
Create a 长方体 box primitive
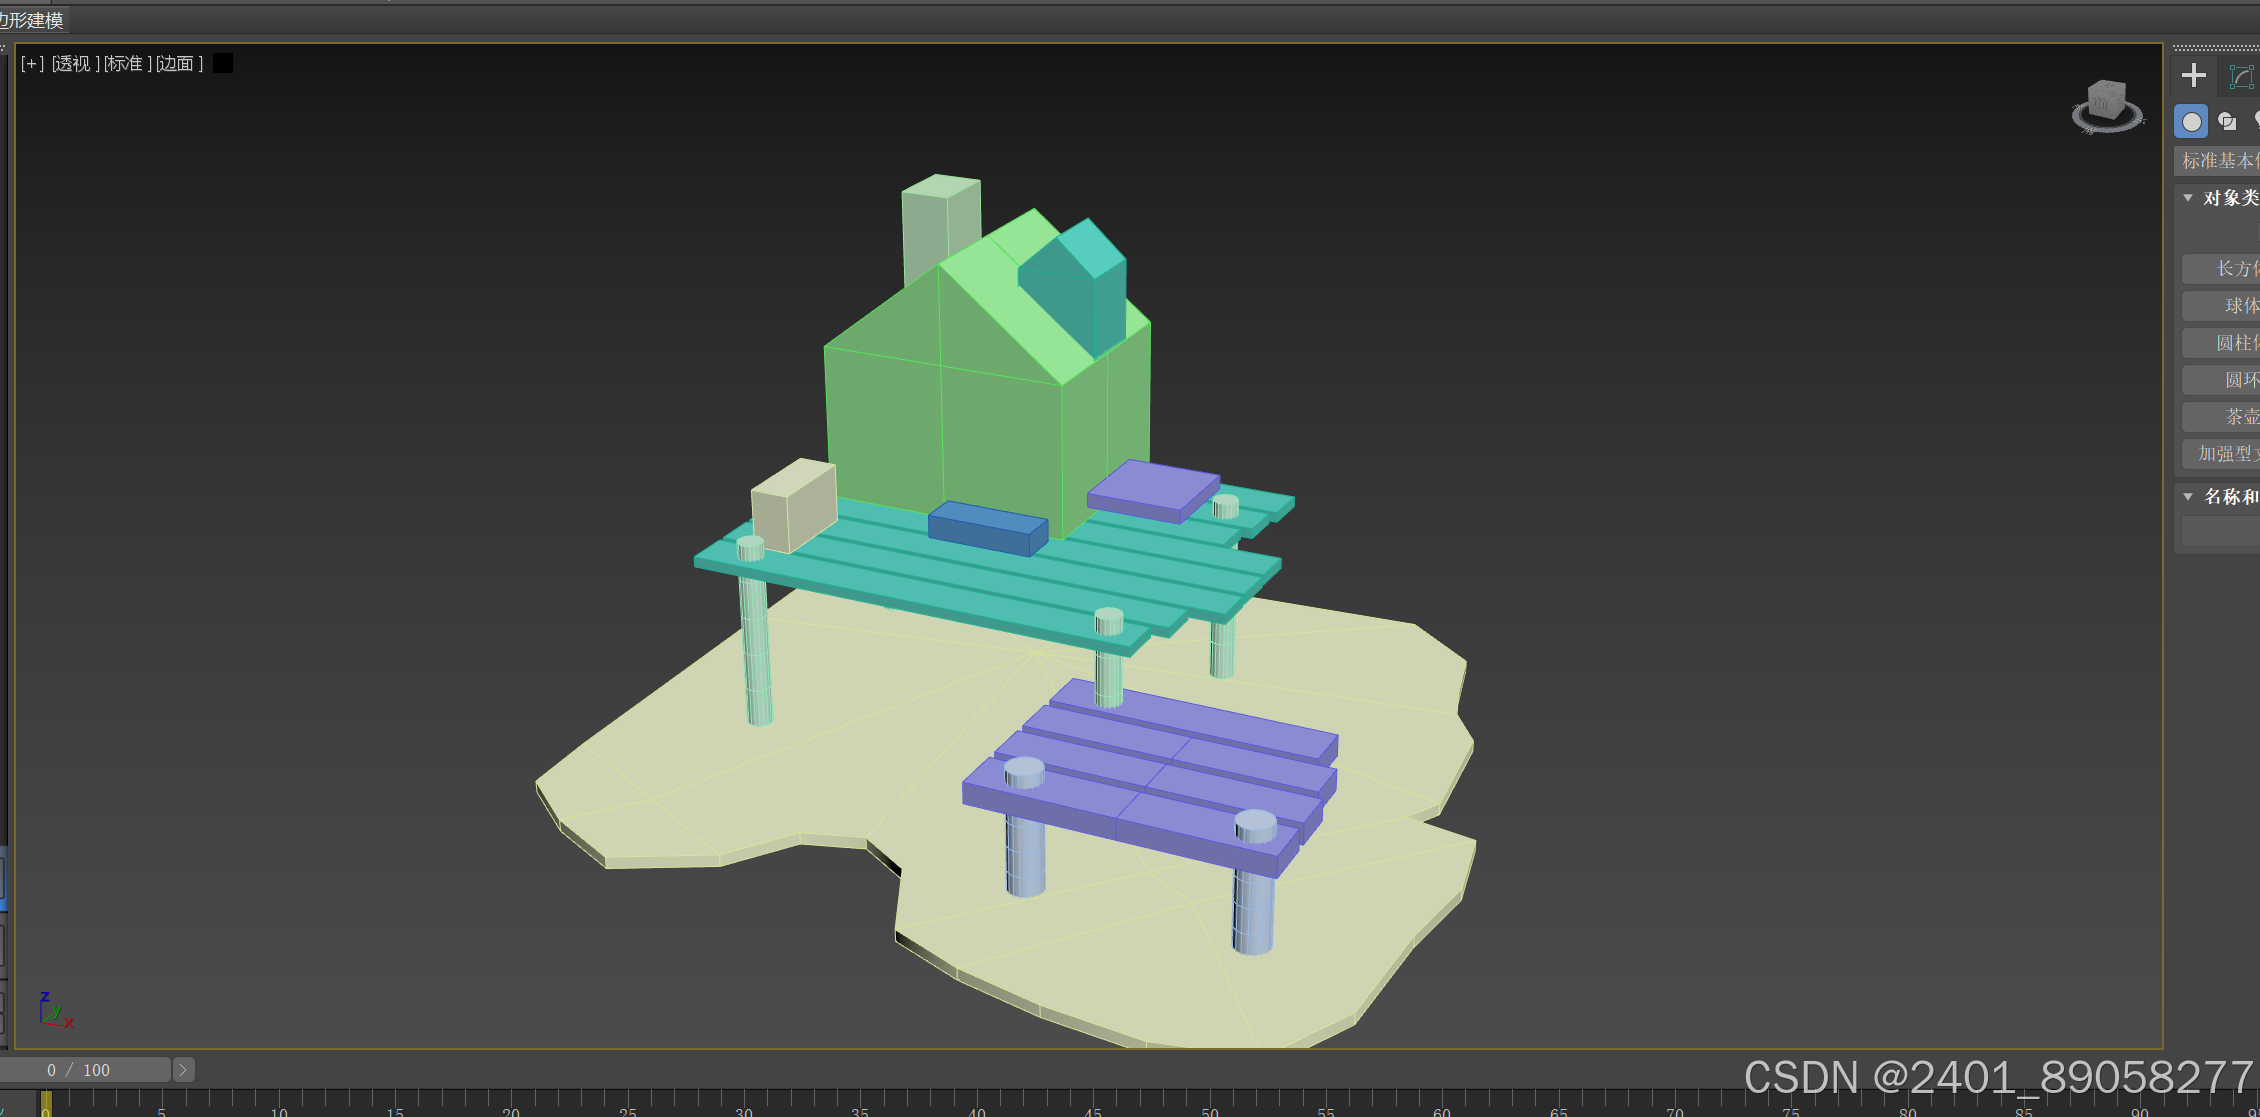[2232, 269]
